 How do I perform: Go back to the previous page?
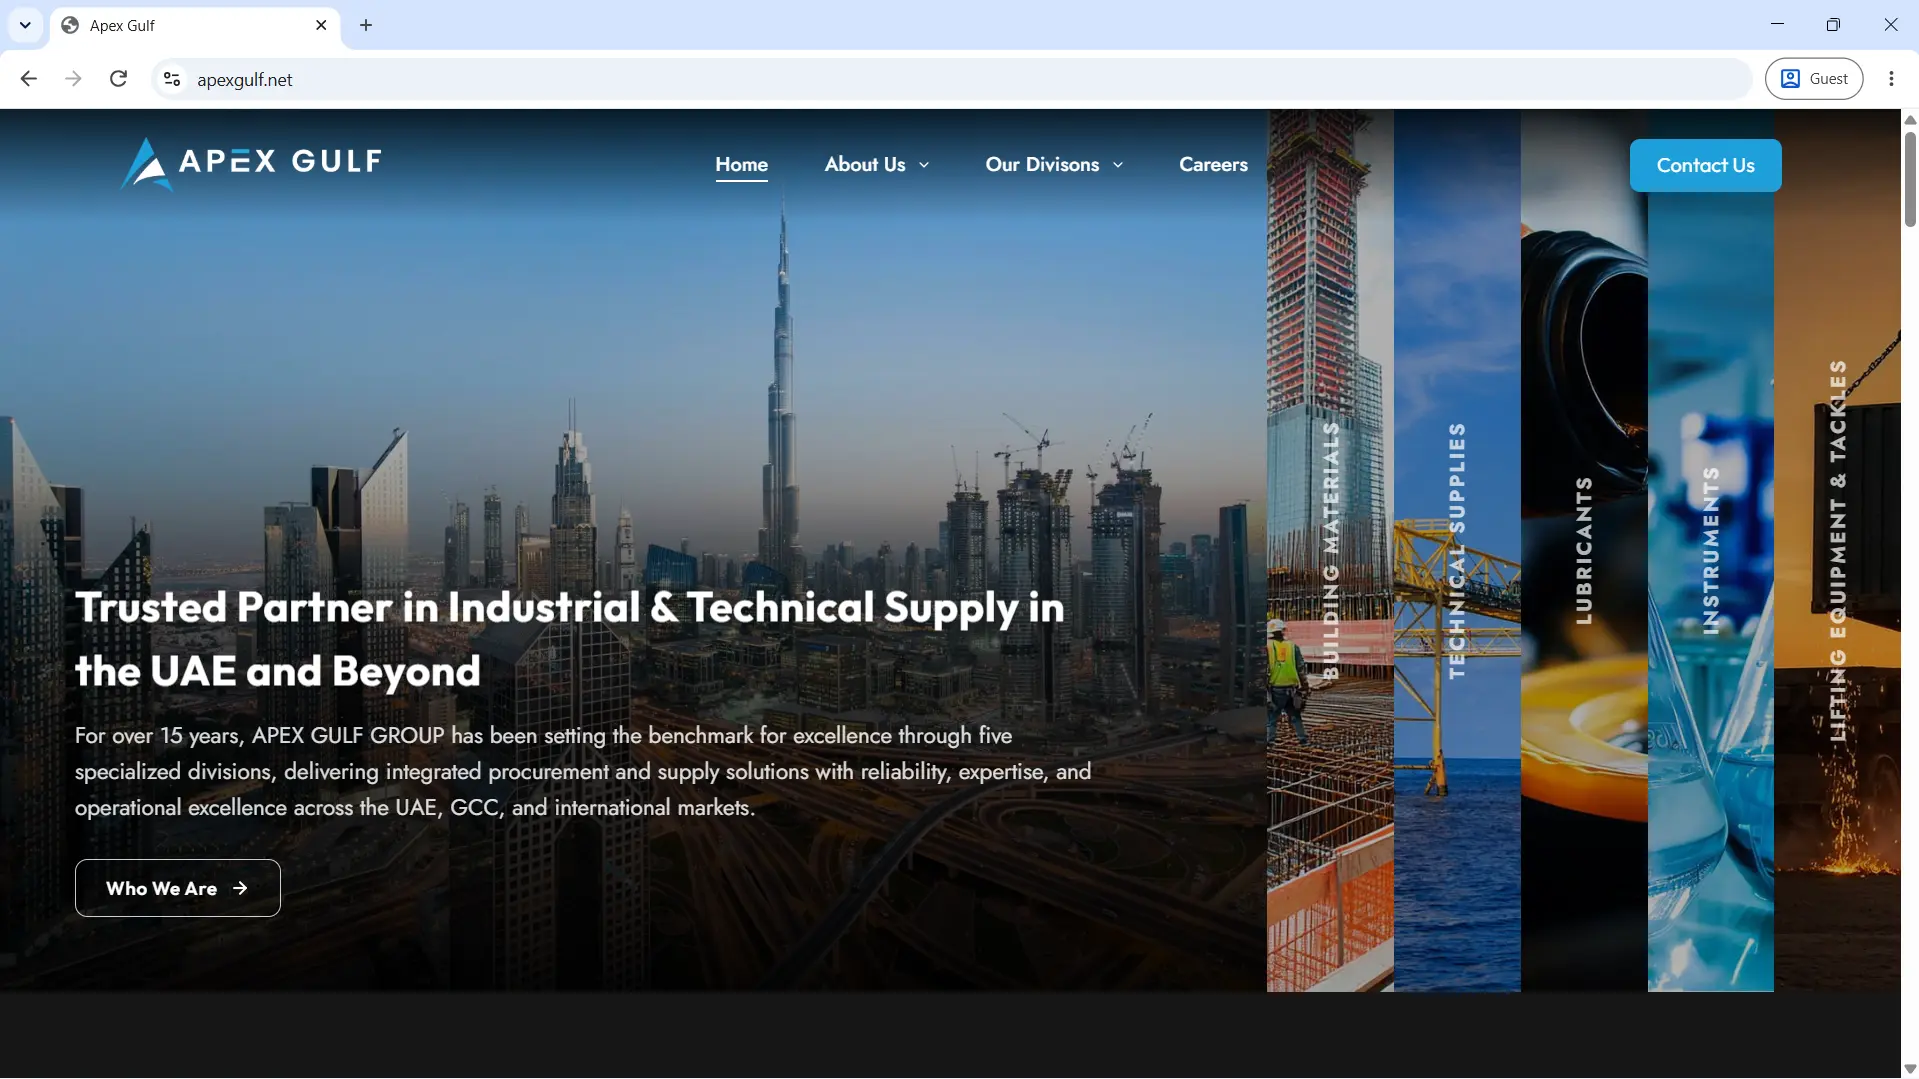[x=28, y=79]
